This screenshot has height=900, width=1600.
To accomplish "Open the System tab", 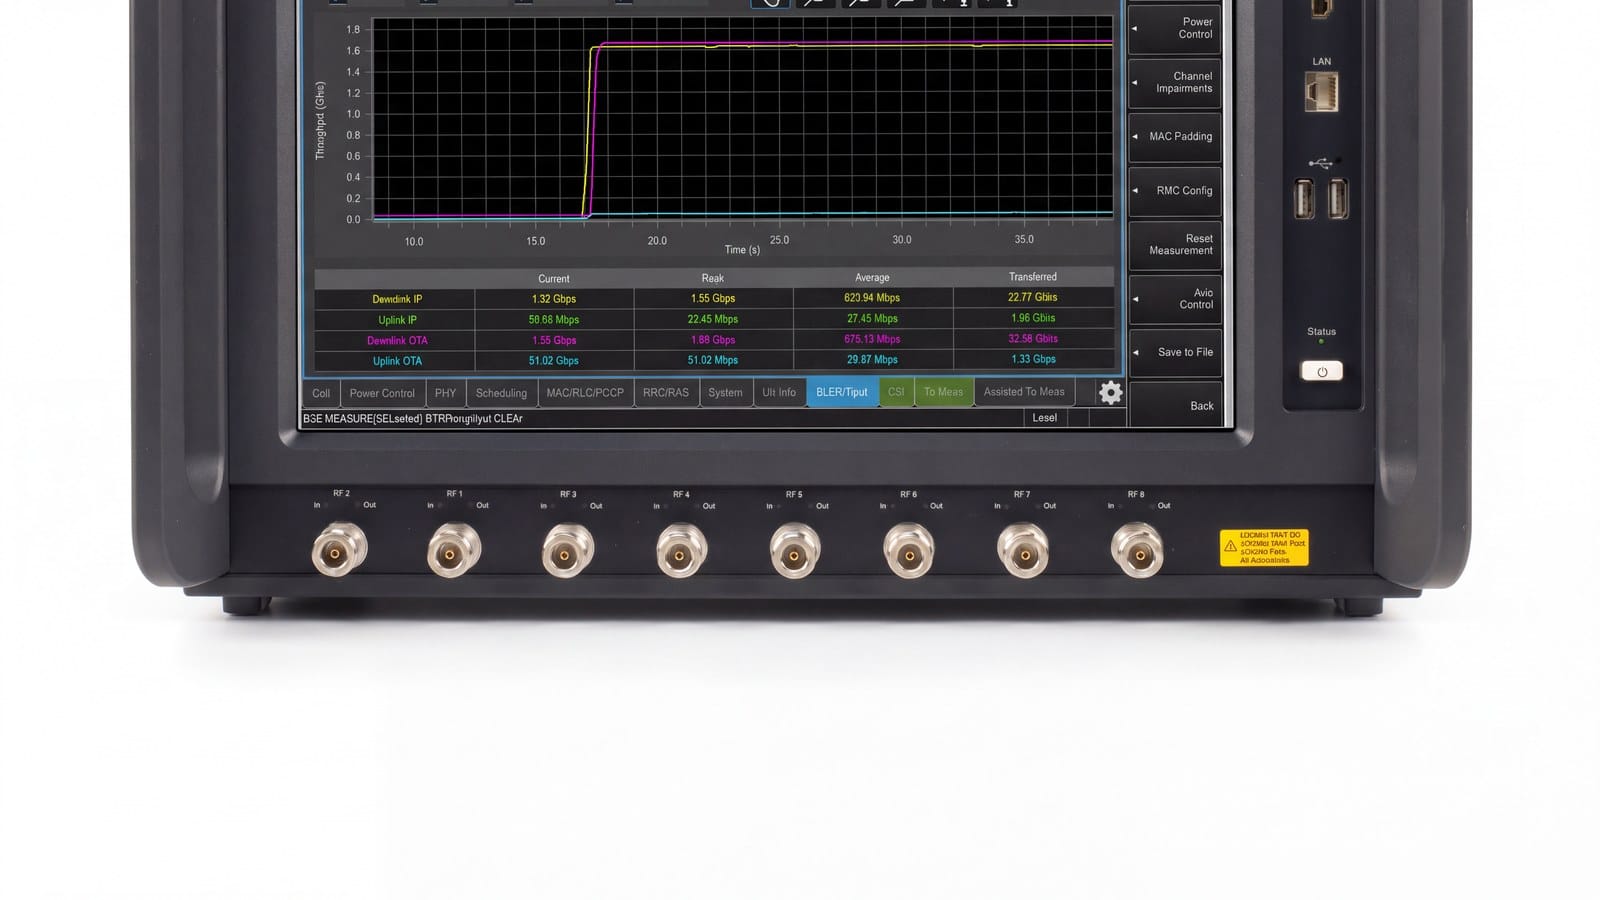I will [725, 393].
